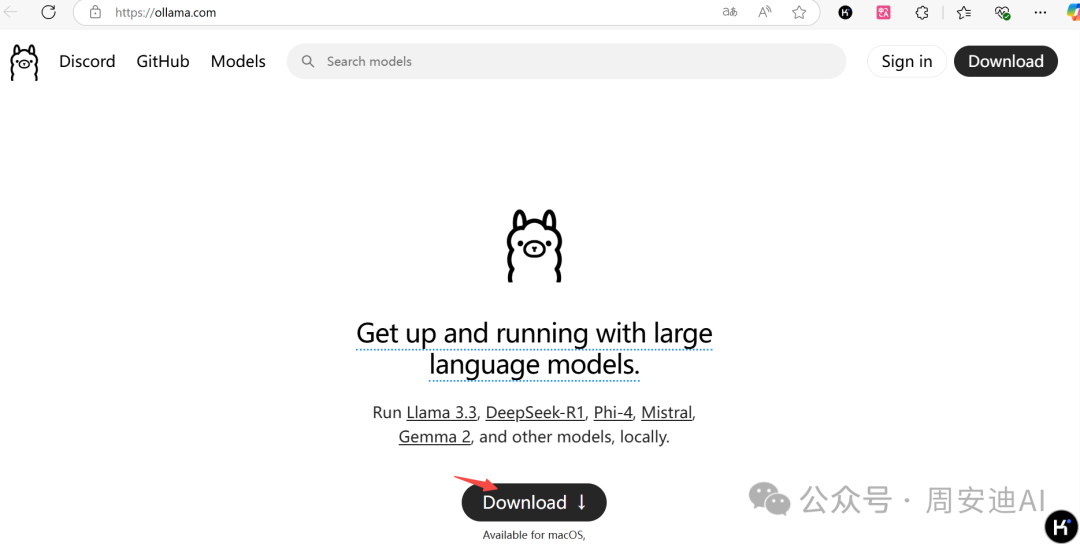Click the floating K badge bottom-right
This screenshot has height=544, width=1080.
pyautogui.click(x=1061, y=527)
